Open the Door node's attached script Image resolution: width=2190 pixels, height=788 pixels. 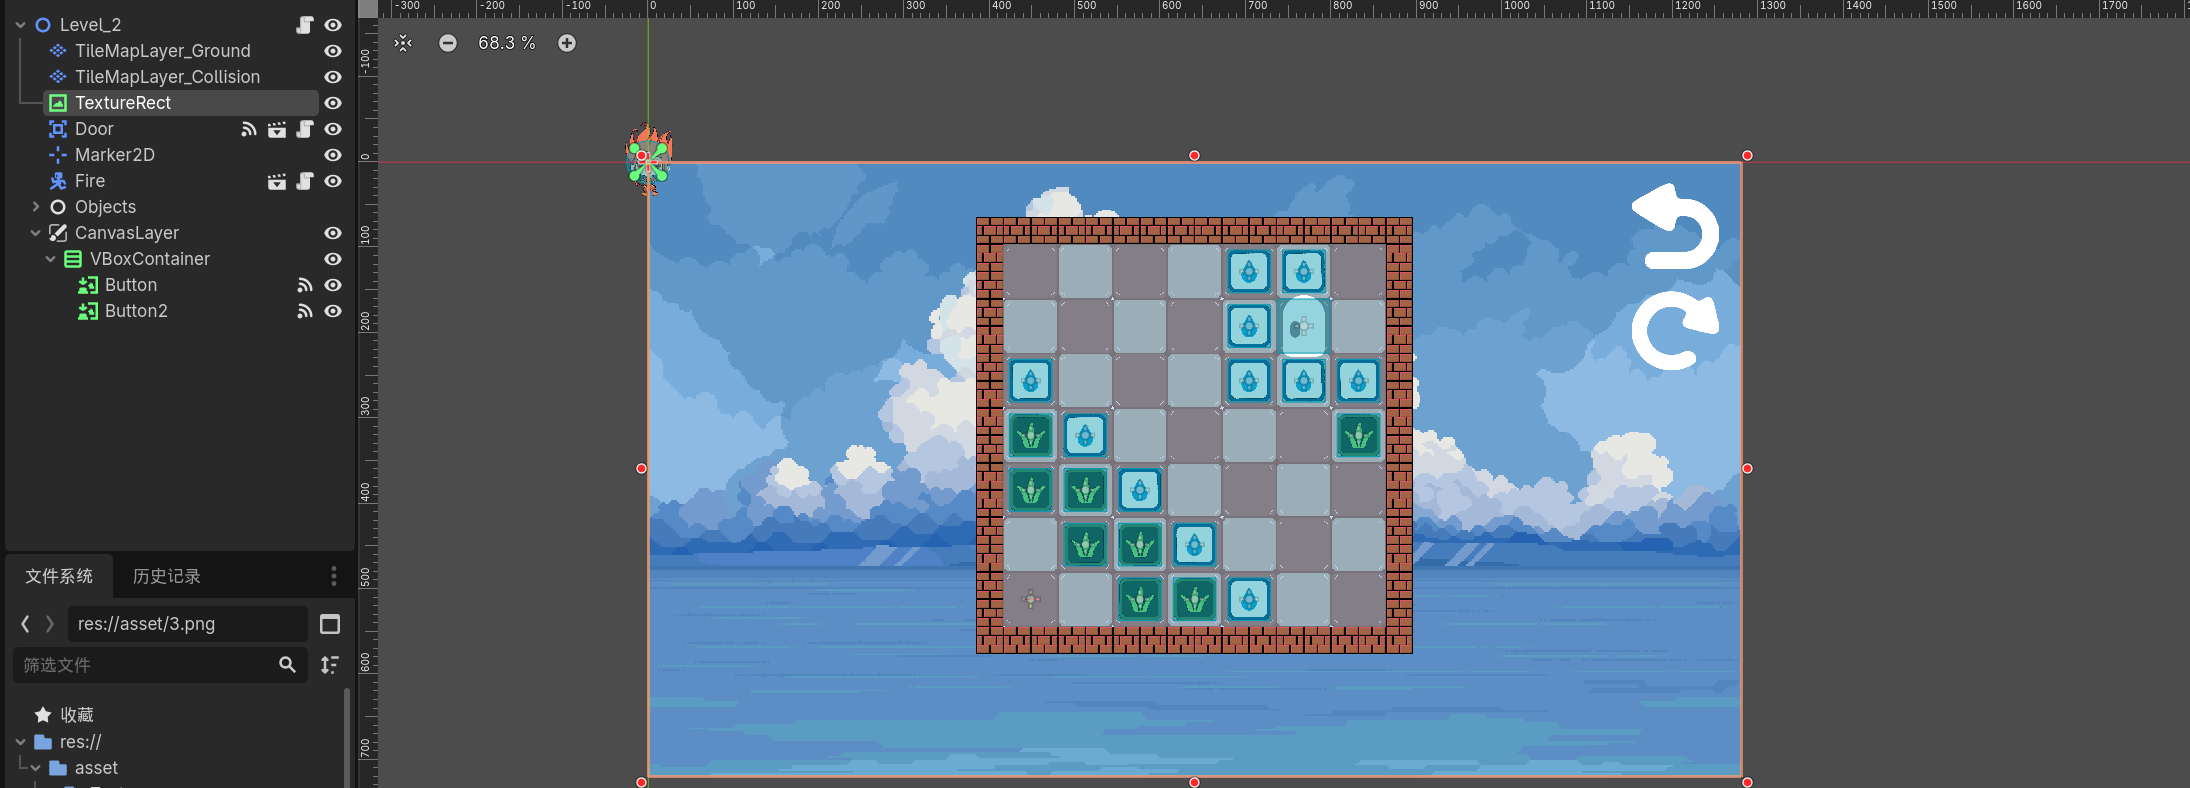pyautogui.click(x=305, y=129)
